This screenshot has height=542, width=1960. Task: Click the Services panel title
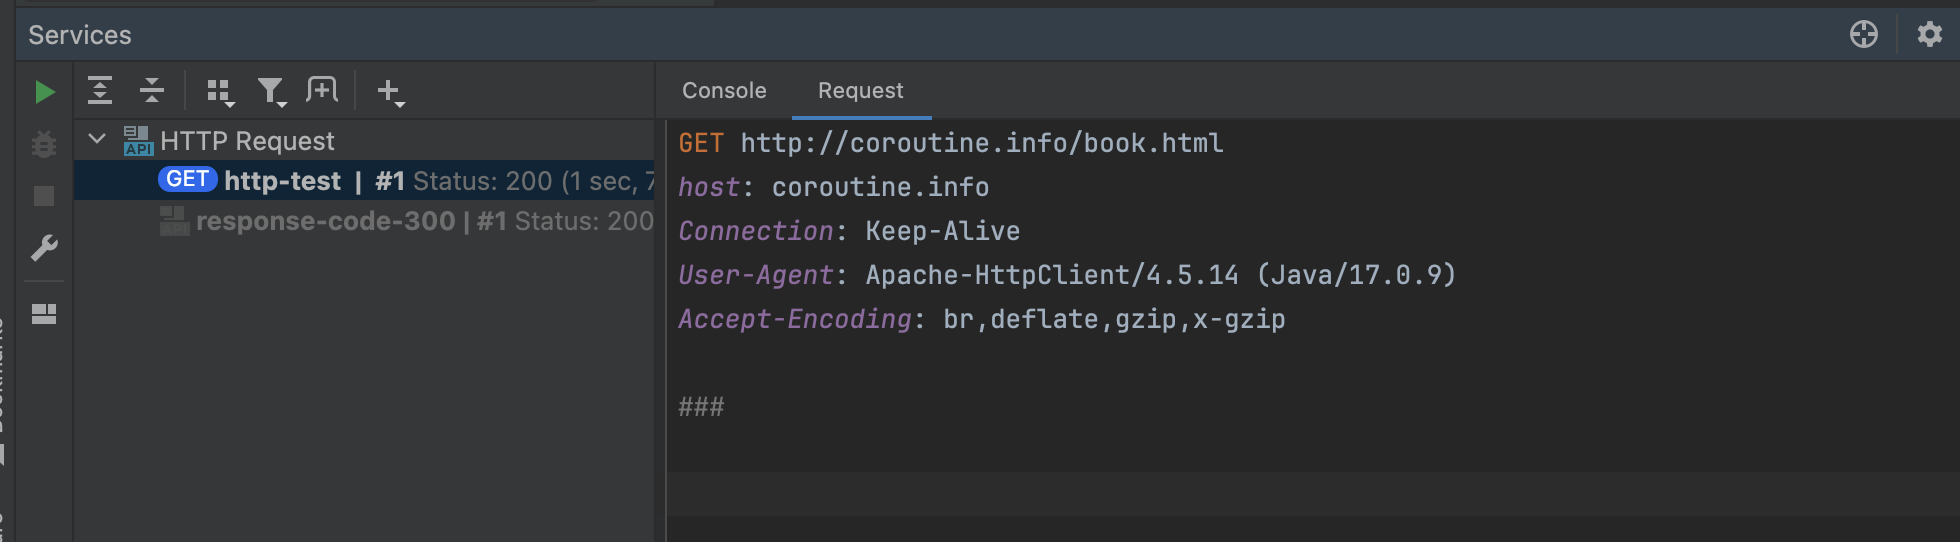pyautogui.click(x=80, y=35)
